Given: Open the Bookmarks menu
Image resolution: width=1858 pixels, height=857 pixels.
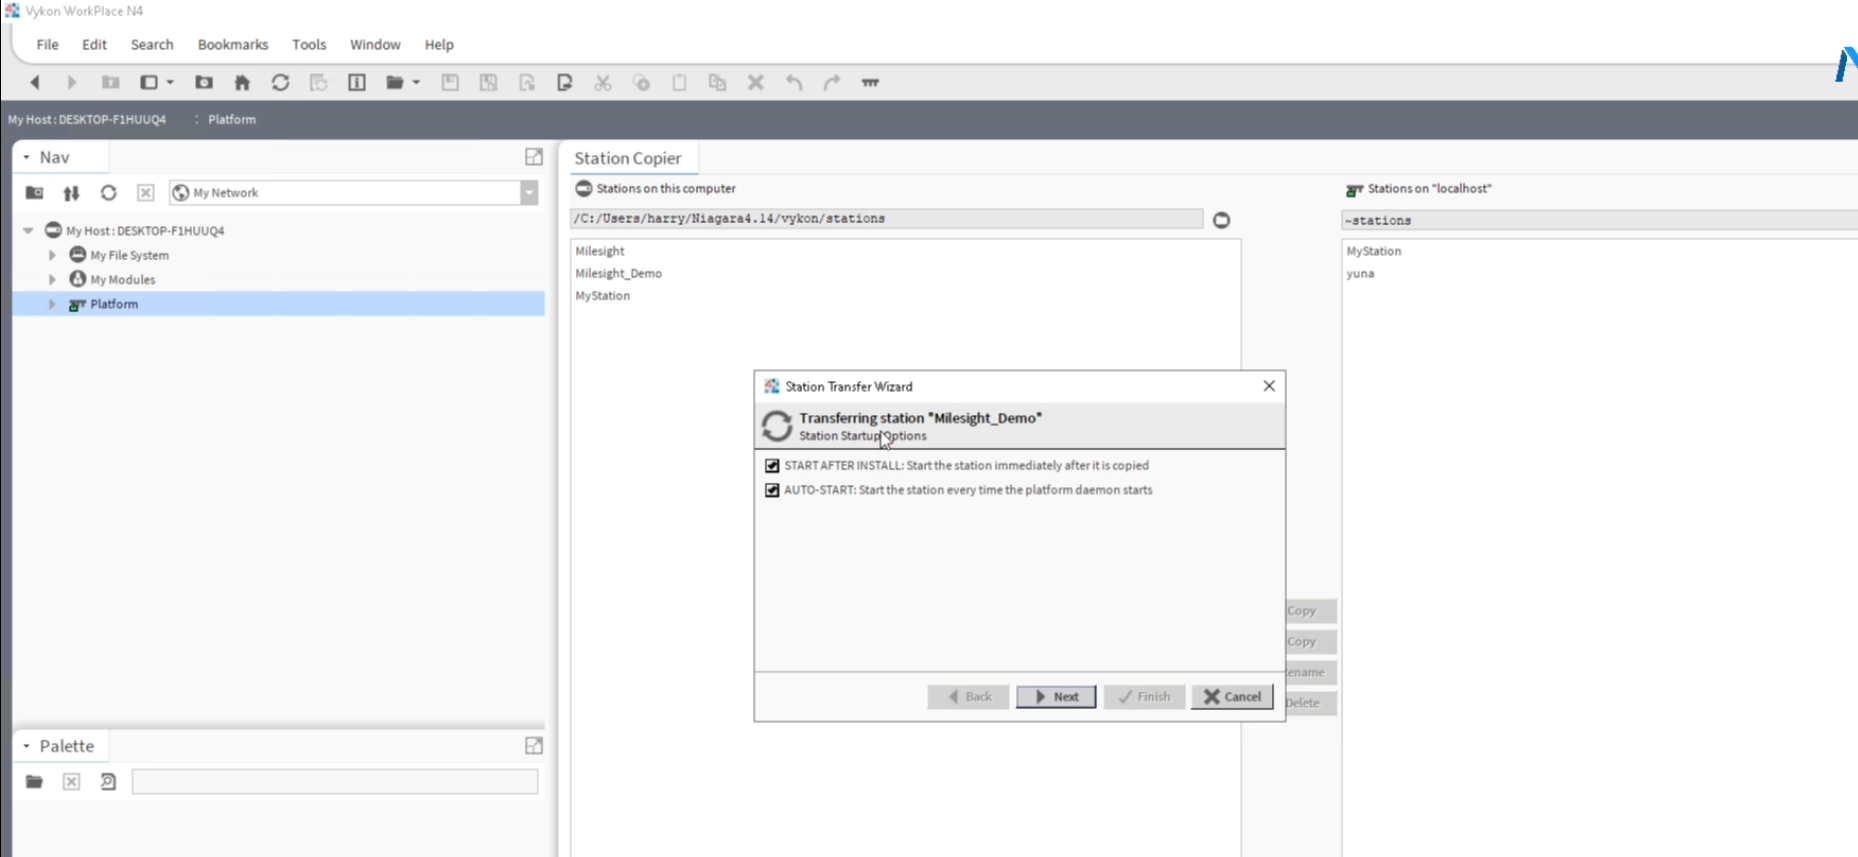Looking at the screenshot, I should pyautogui.click(x=233, y=45).
